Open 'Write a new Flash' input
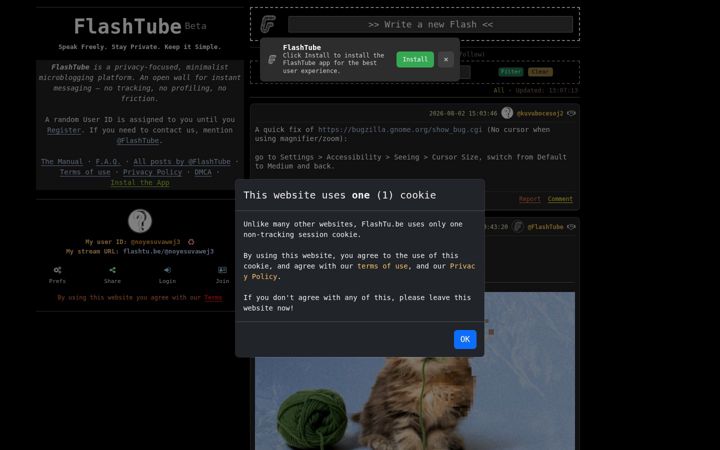The height and width of the screenshot is (450, 720). (430, 24)
